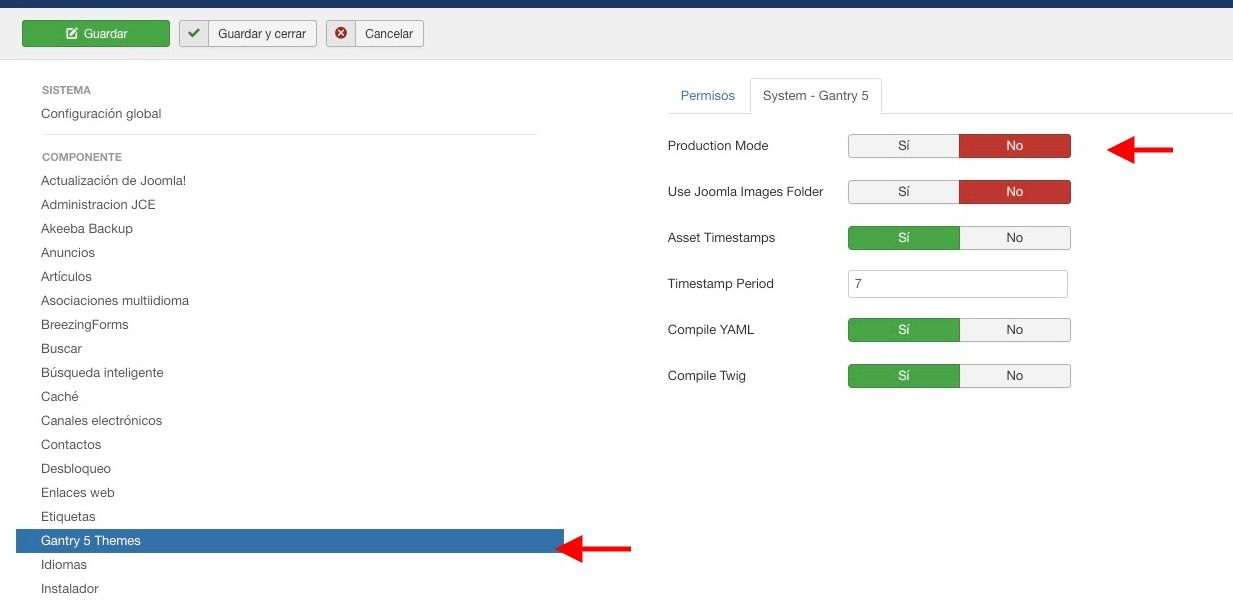Select the highlighted Gantry 5 Themes entry

point(290,541)
